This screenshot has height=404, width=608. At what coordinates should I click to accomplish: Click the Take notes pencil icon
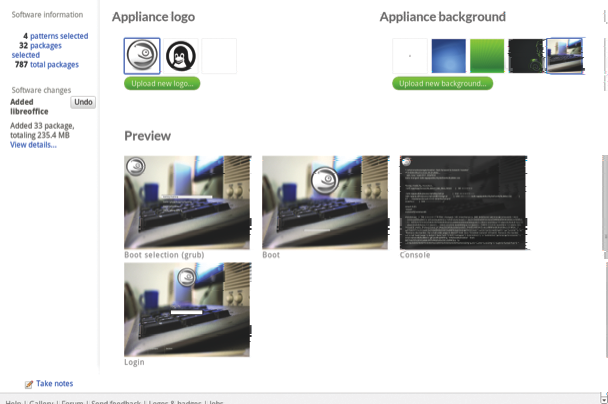pos(29,384)
